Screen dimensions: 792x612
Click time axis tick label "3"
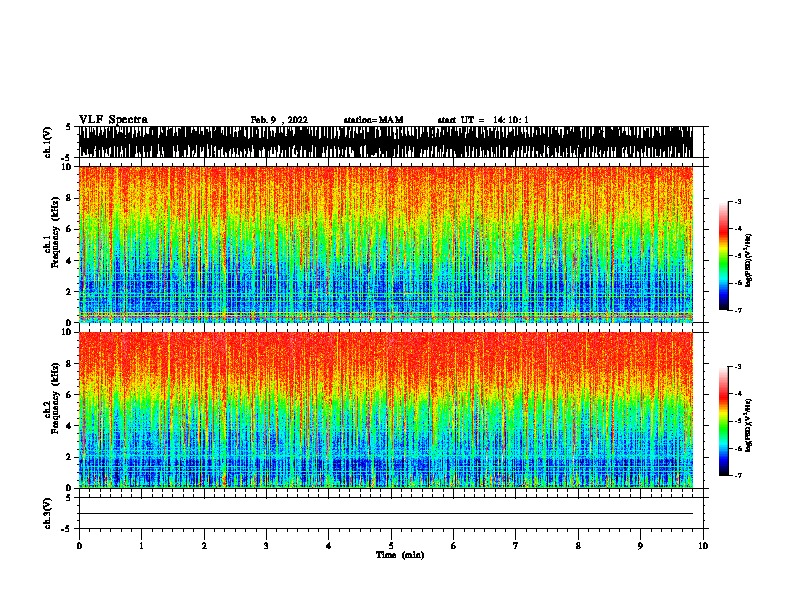tap(266, 546)
